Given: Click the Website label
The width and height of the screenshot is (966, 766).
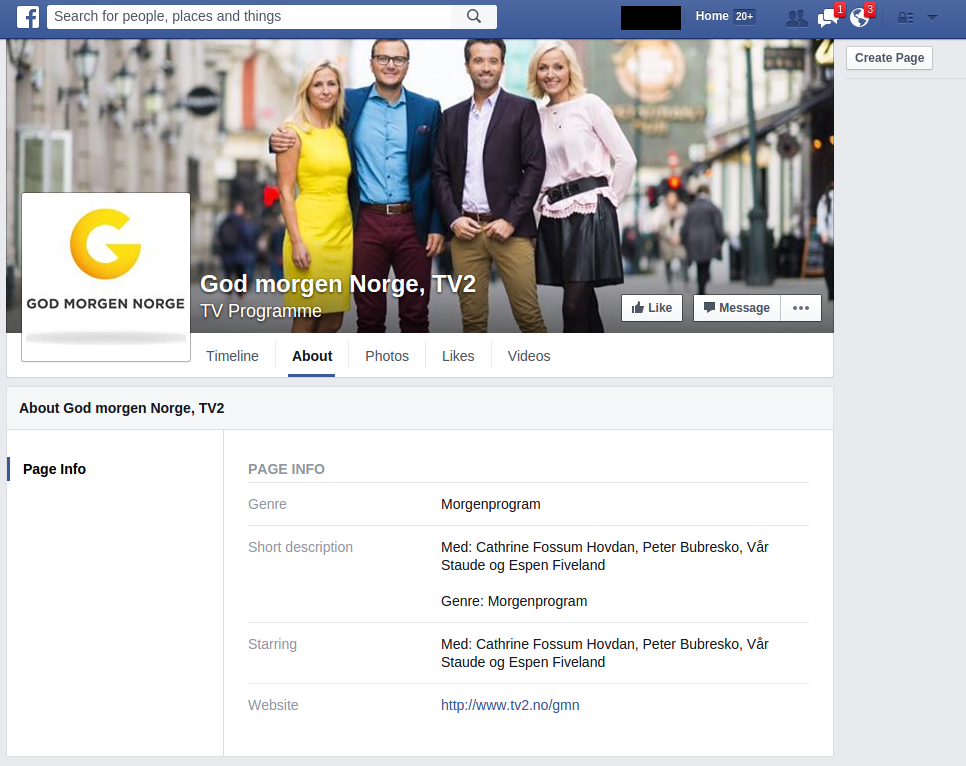Looking at the screenshot, I should click(273, 705).
